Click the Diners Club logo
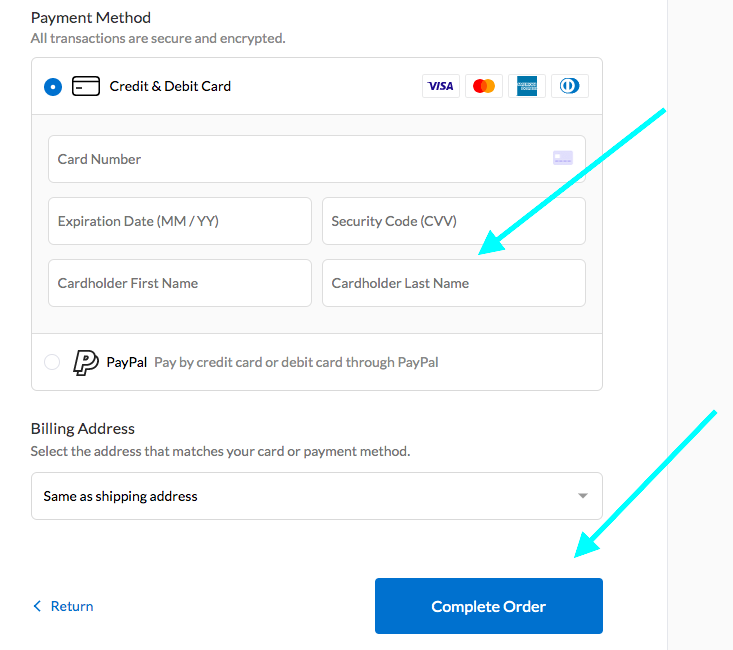The width and height of the screenshot is (733, 650). point(569,86)
